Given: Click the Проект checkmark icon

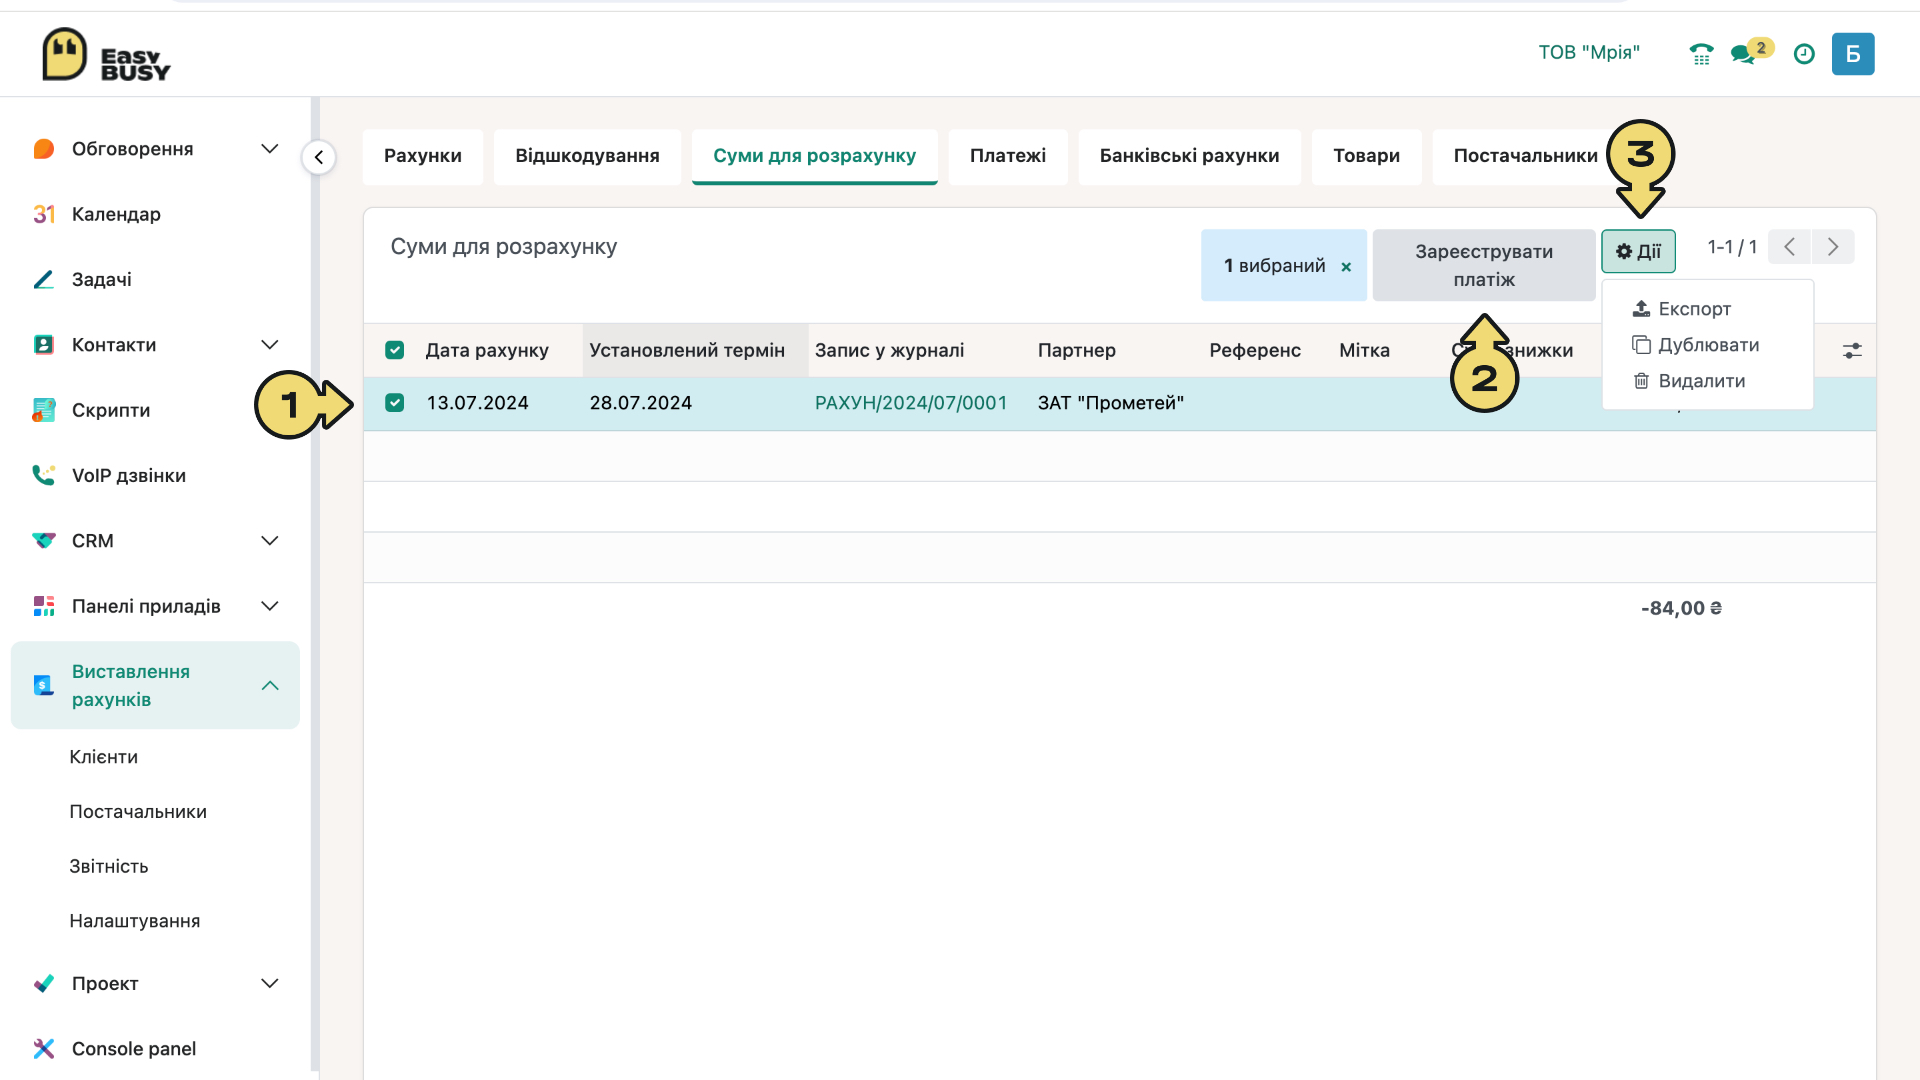Looking at the screenshot, I should [x=44, y=983].
